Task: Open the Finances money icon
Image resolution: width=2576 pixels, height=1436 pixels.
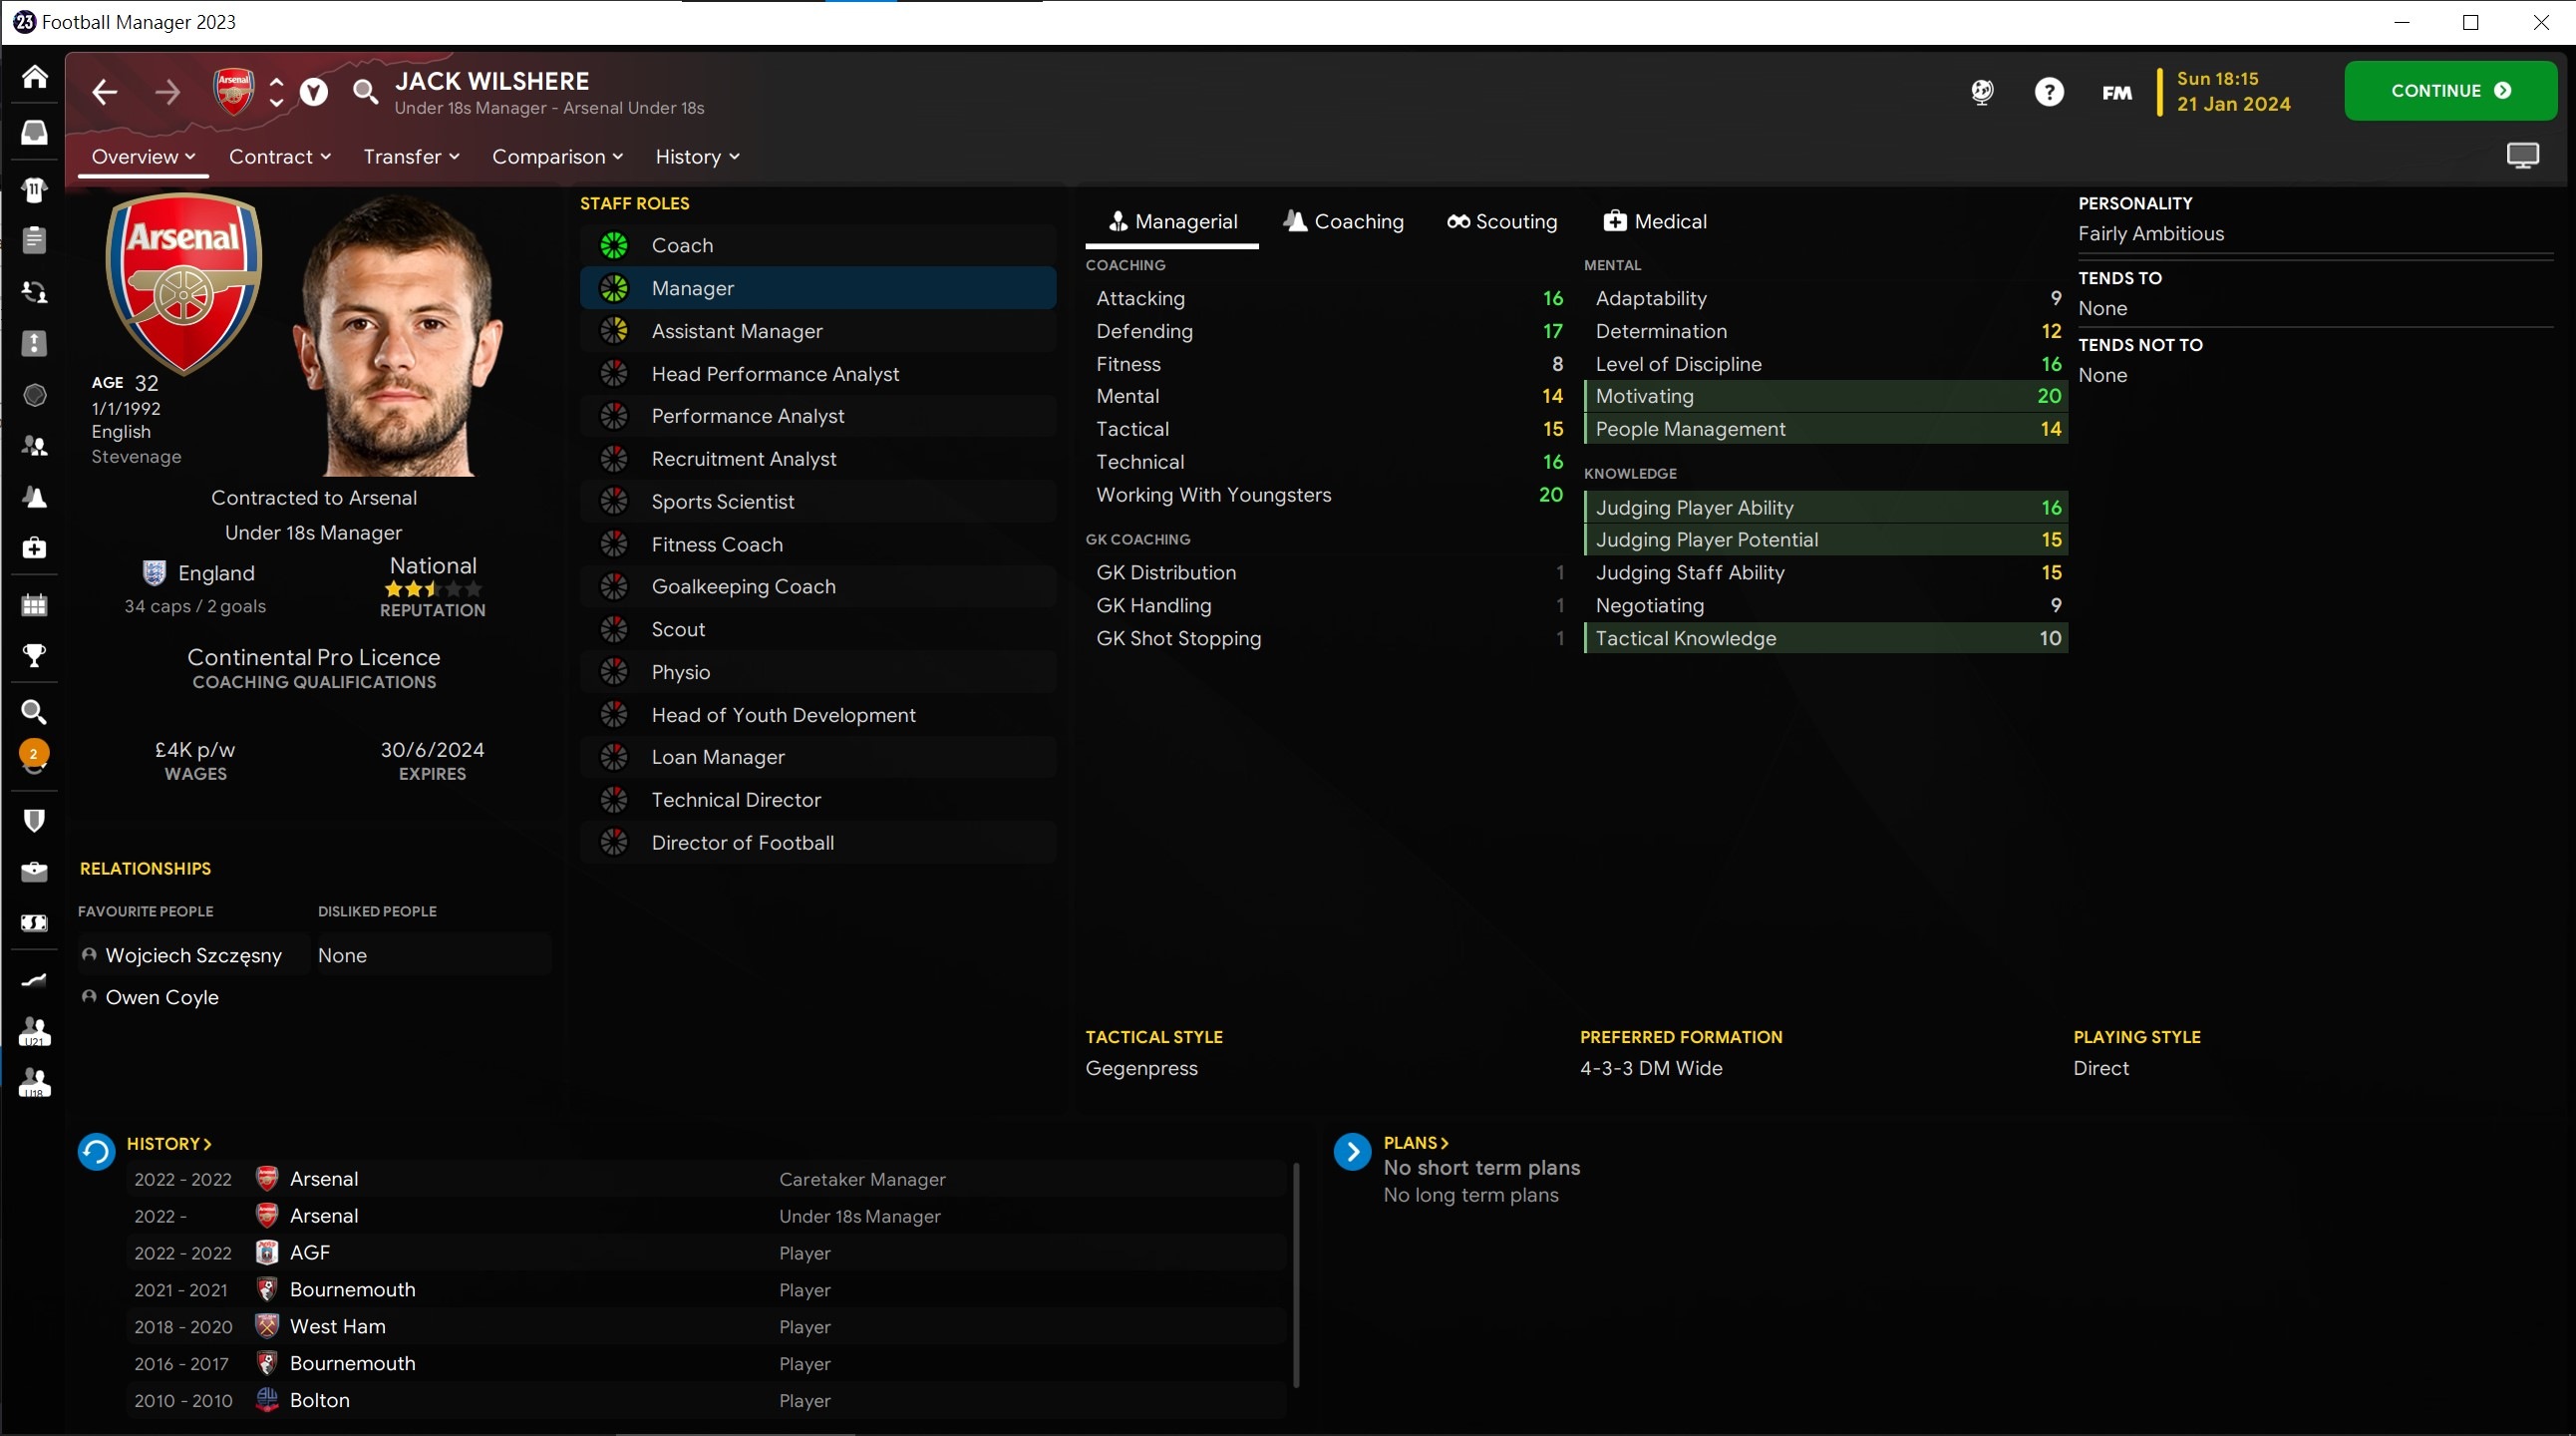Action: (35, 923)
